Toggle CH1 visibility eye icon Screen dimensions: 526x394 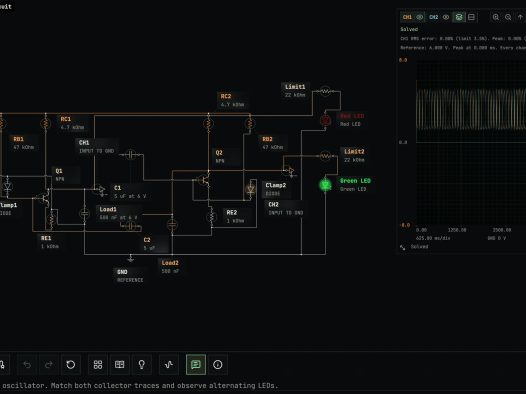click(x=420, y=17)
